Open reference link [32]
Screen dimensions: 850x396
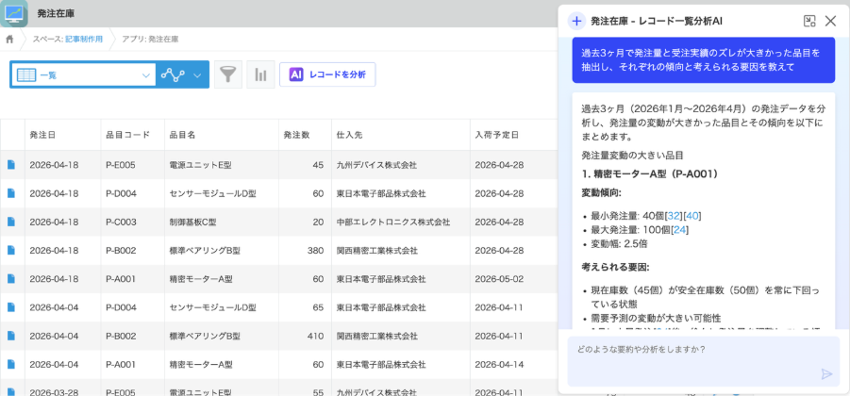[674, 216]
